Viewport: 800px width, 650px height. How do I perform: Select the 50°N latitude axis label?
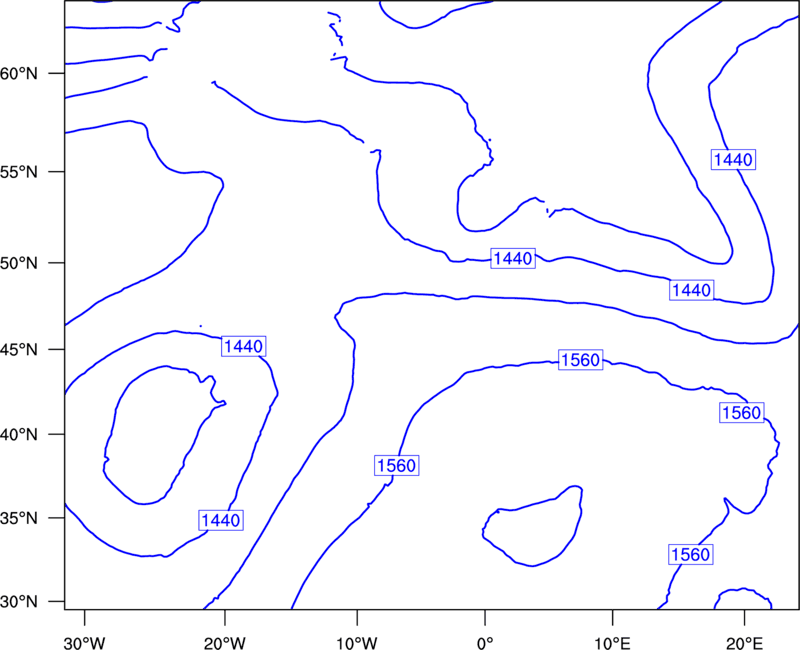(19, 263)
